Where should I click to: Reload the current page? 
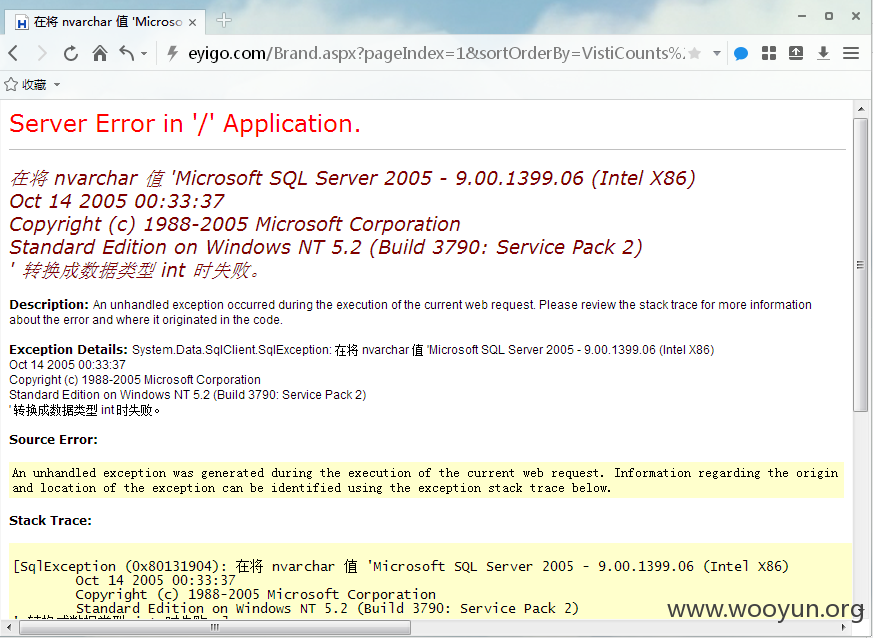click(71, 53)
